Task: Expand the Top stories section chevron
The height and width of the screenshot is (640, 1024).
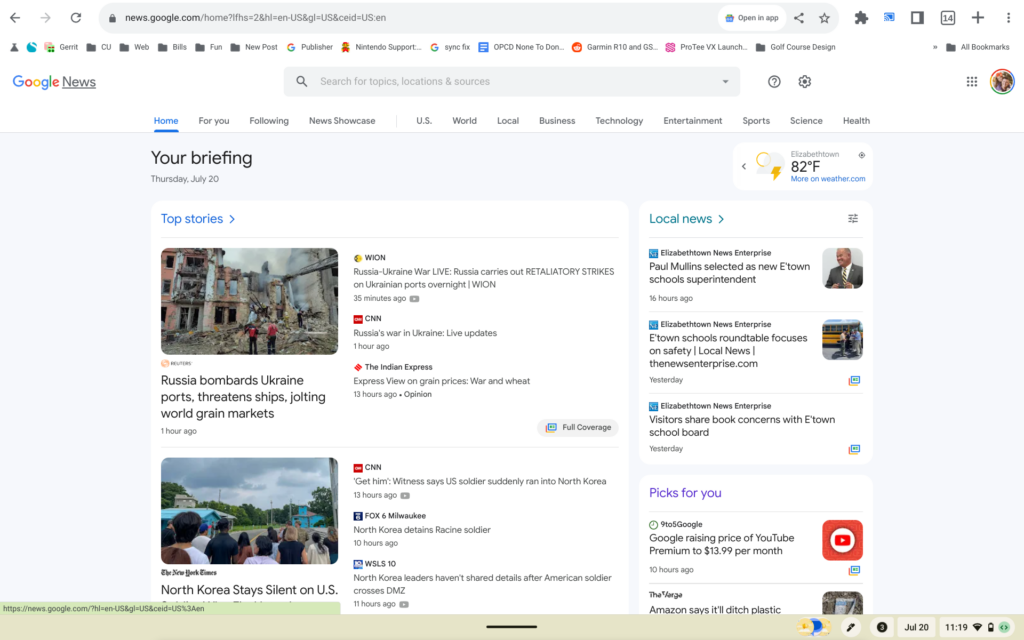Action: (x=232, y=219)
